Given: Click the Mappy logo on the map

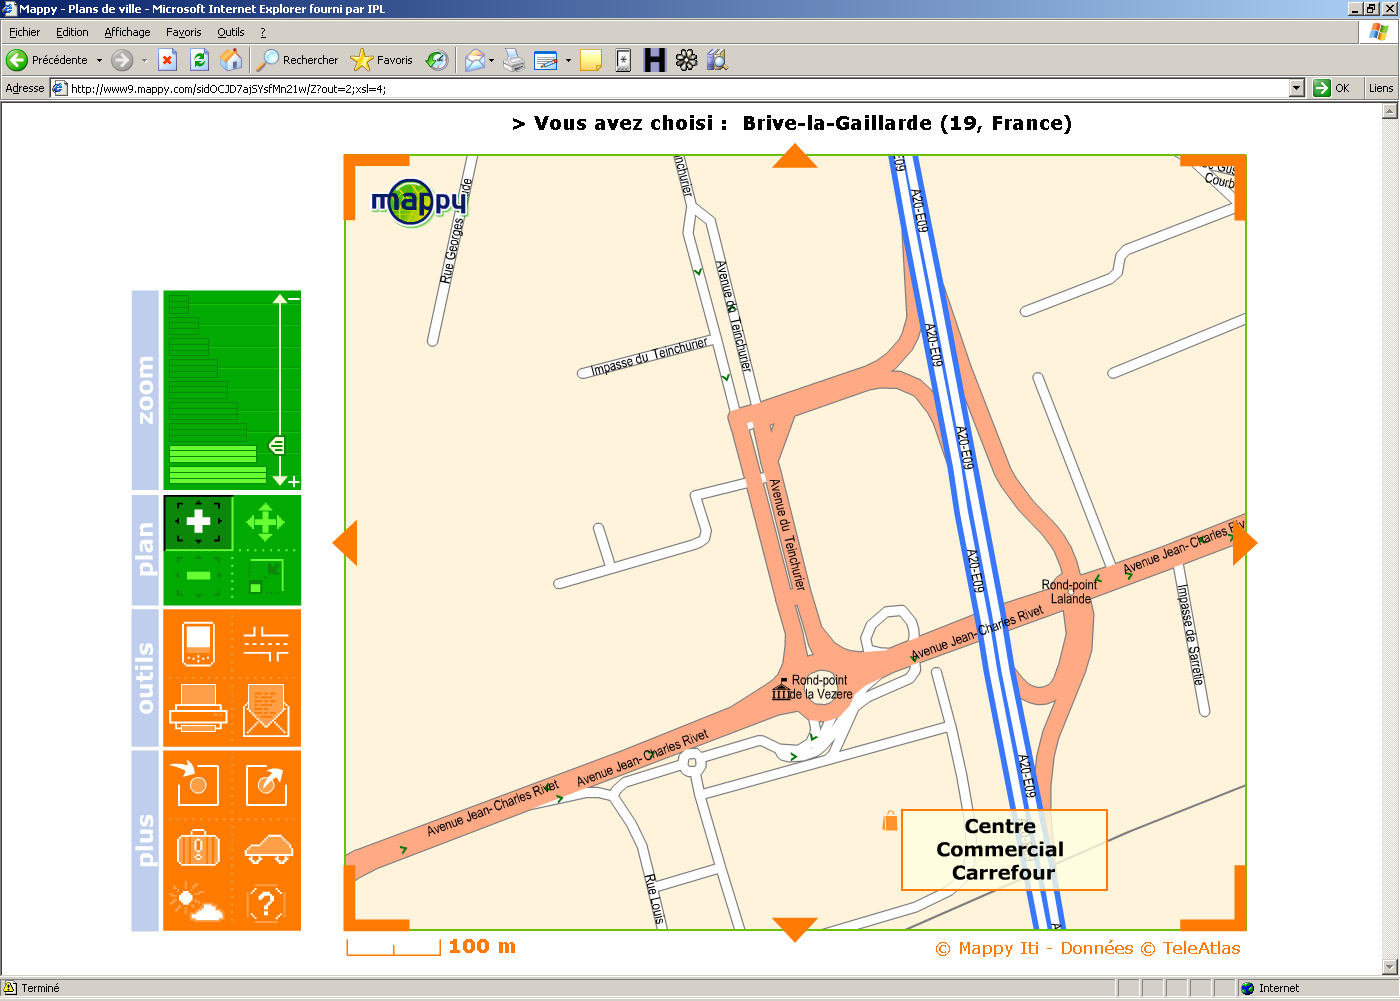Looking at the screenshot, I should coord(418,203).
